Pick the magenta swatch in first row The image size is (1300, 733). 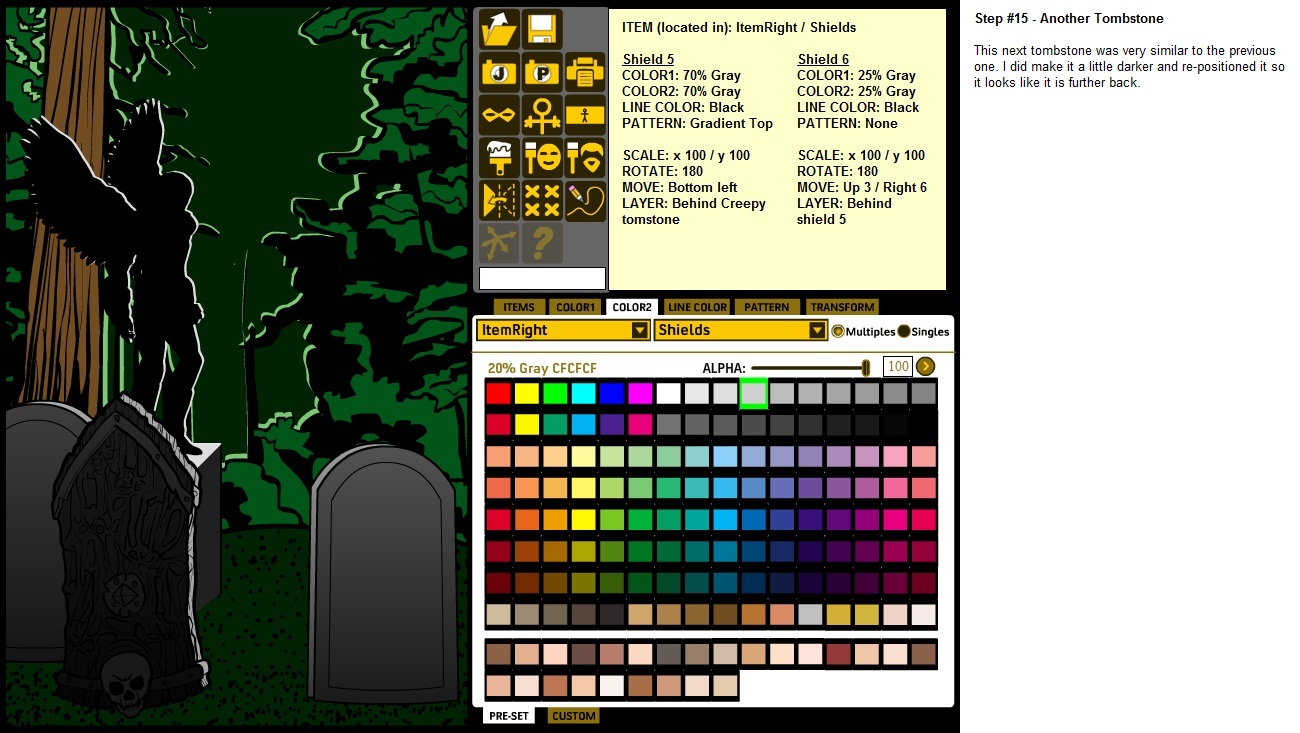(x=640, y=394)
